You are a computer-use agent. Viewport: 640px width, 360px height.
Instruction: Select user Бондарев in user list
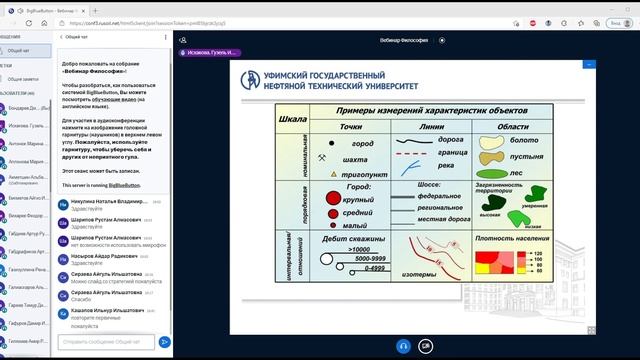pos(24,108)
